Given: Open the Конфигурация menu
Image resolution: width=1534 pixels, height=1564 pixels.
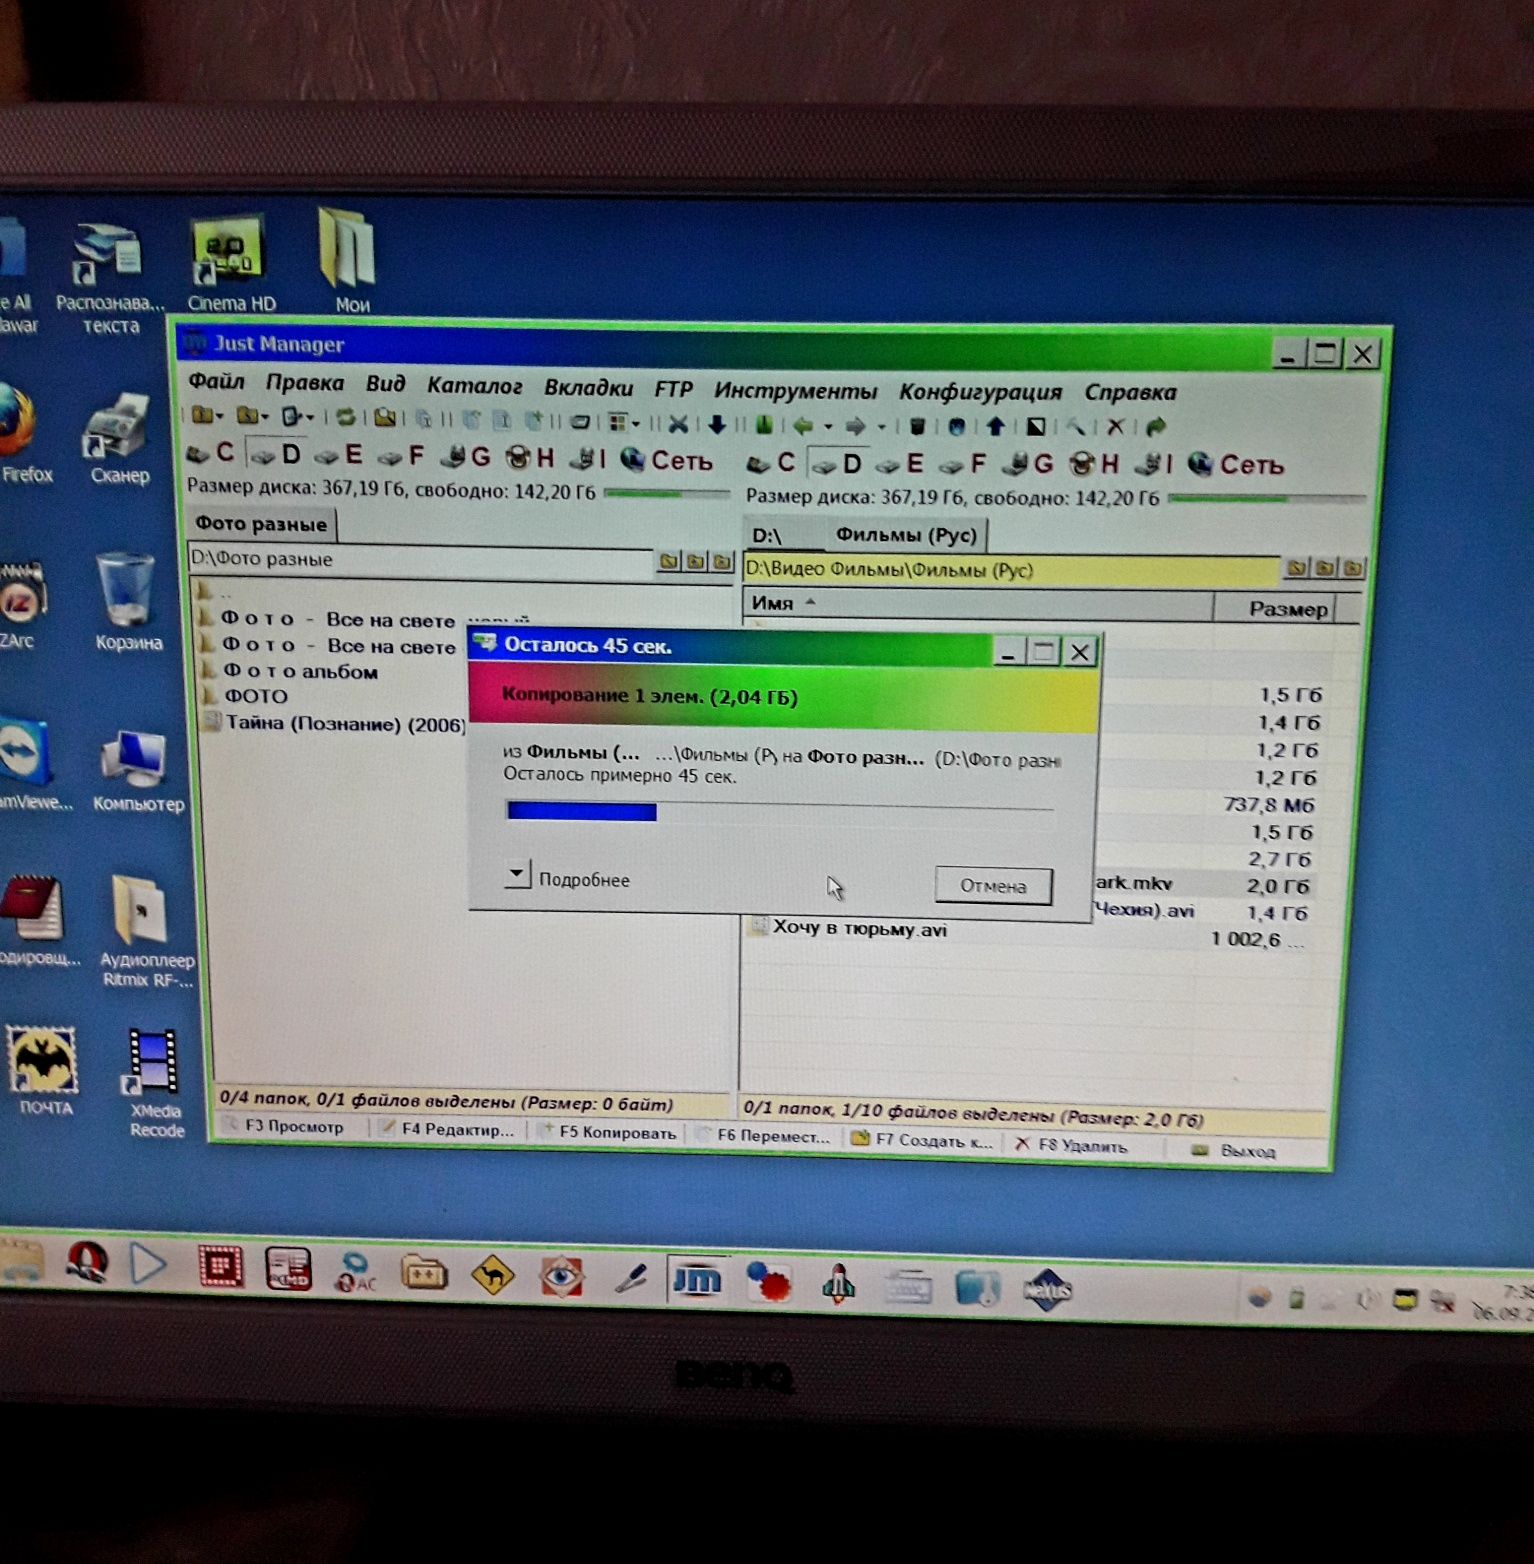Looking at the screenshot, I should (980, 391).
